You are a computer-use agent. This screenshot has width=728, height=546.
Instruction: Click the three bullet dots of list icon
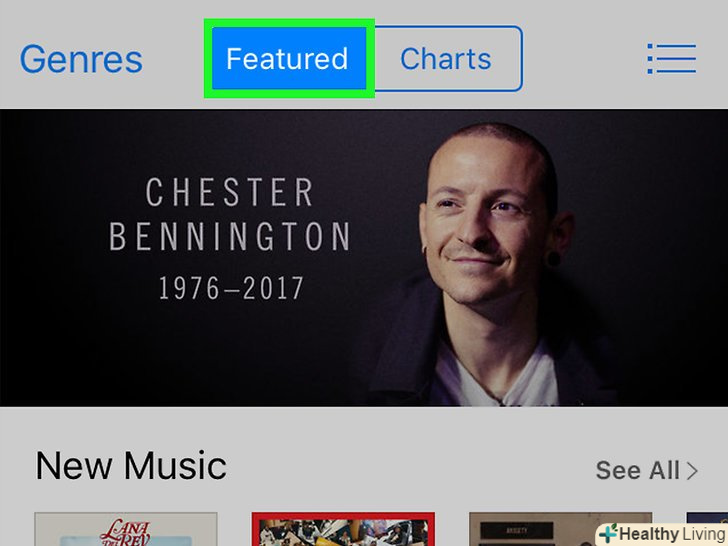click(x=650, y=58)
